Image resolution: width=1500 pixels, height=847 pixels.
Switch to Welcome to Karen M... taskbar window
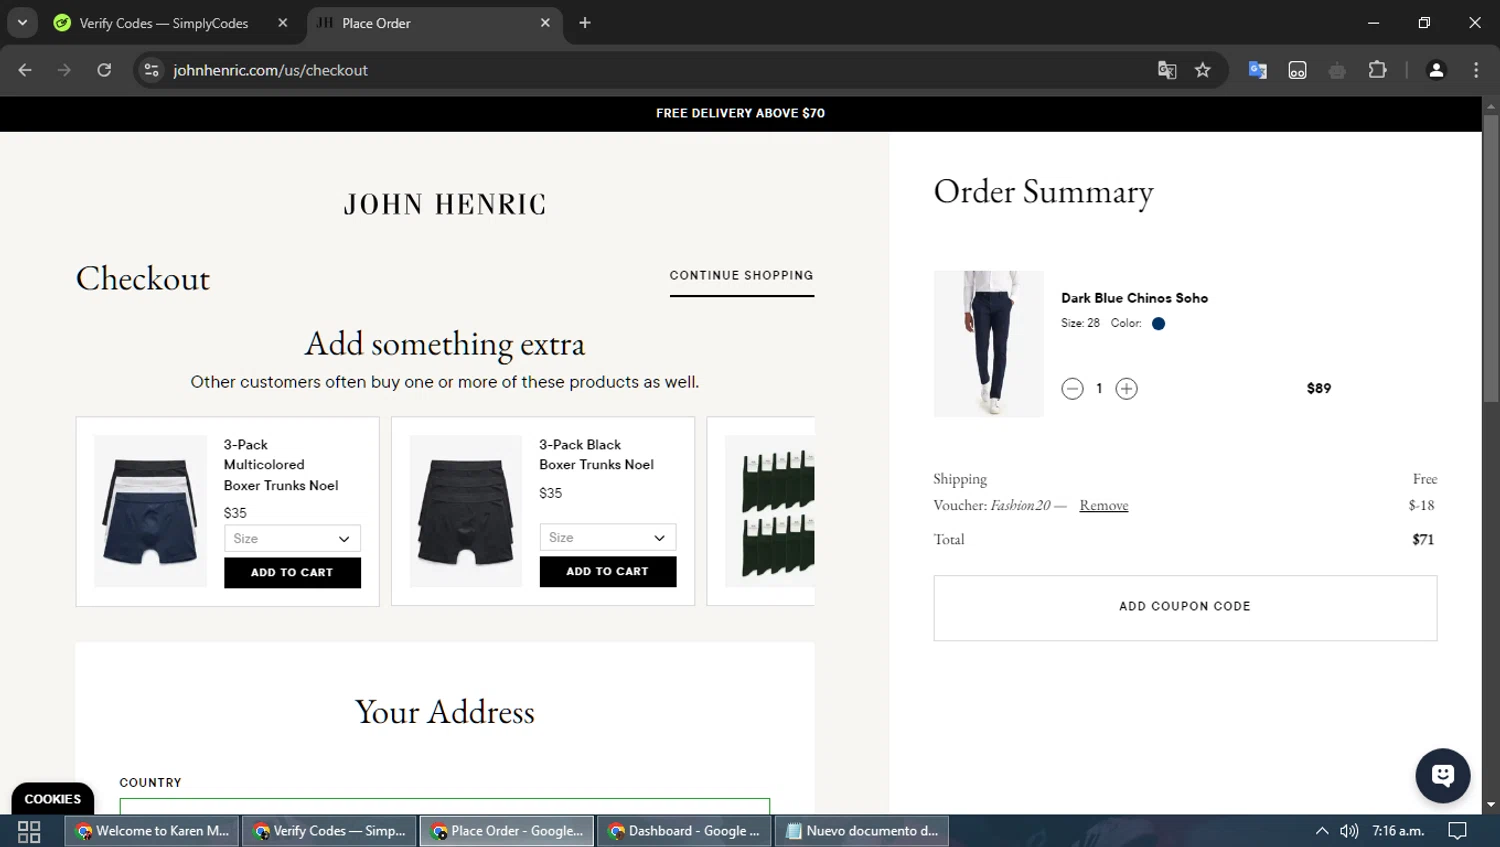(x=152, y=831)
